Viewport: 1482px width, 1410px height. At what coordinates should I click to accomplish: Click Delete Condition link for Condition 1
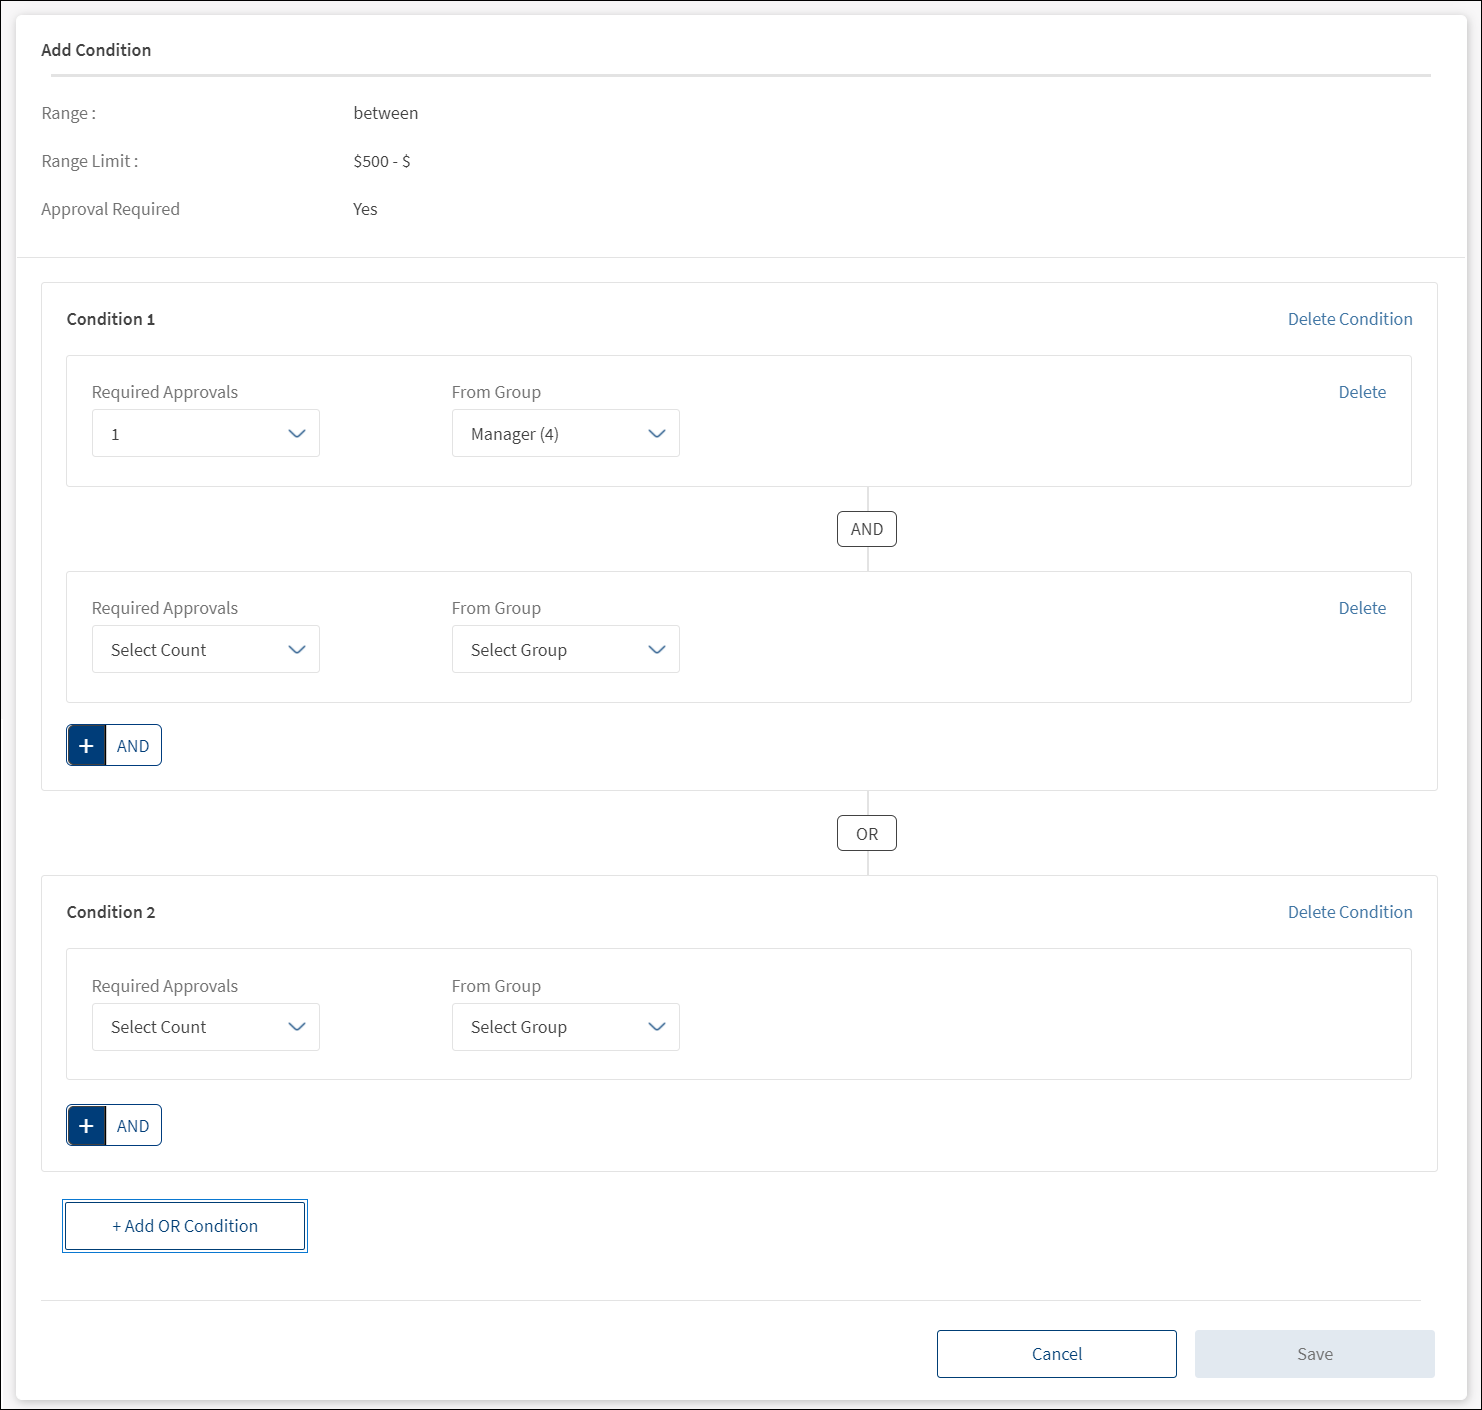1349,319
